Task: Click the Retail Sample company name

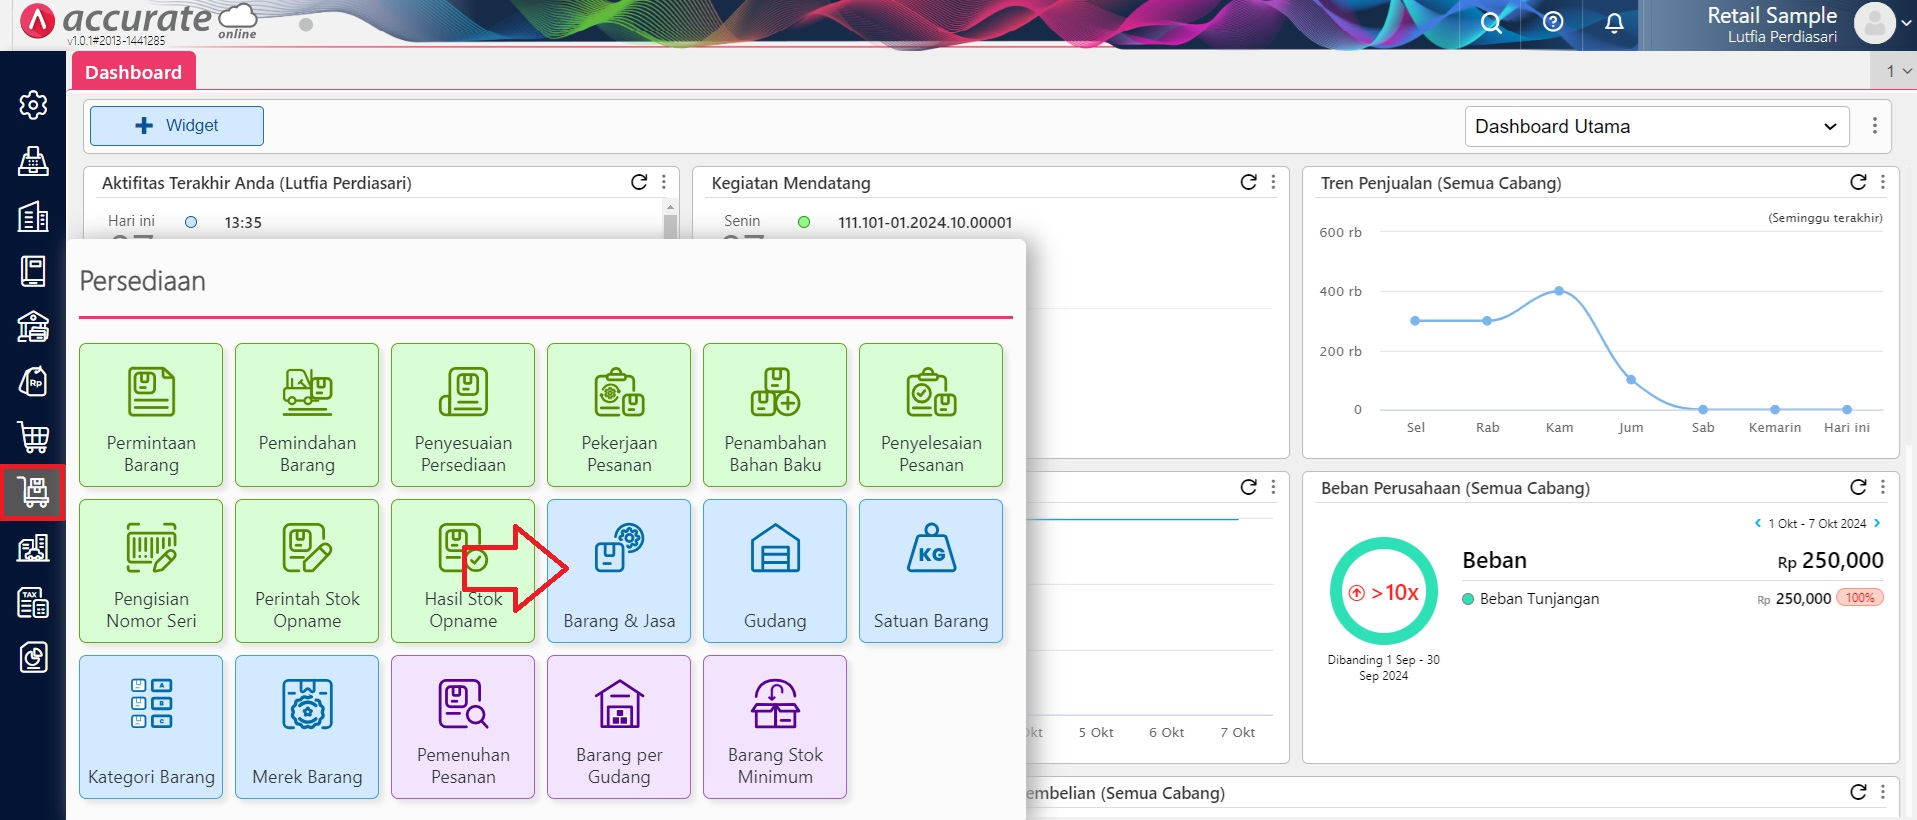Action: (x=1772, y=15)
